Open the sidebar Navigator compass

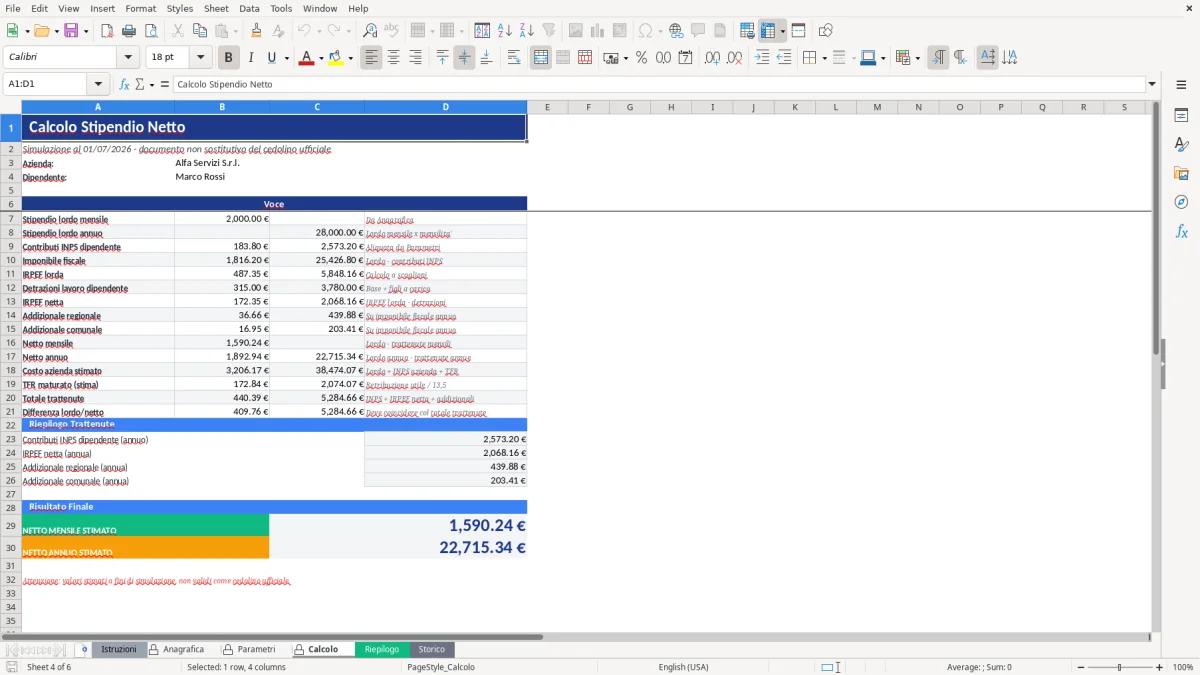(1181, 202)
